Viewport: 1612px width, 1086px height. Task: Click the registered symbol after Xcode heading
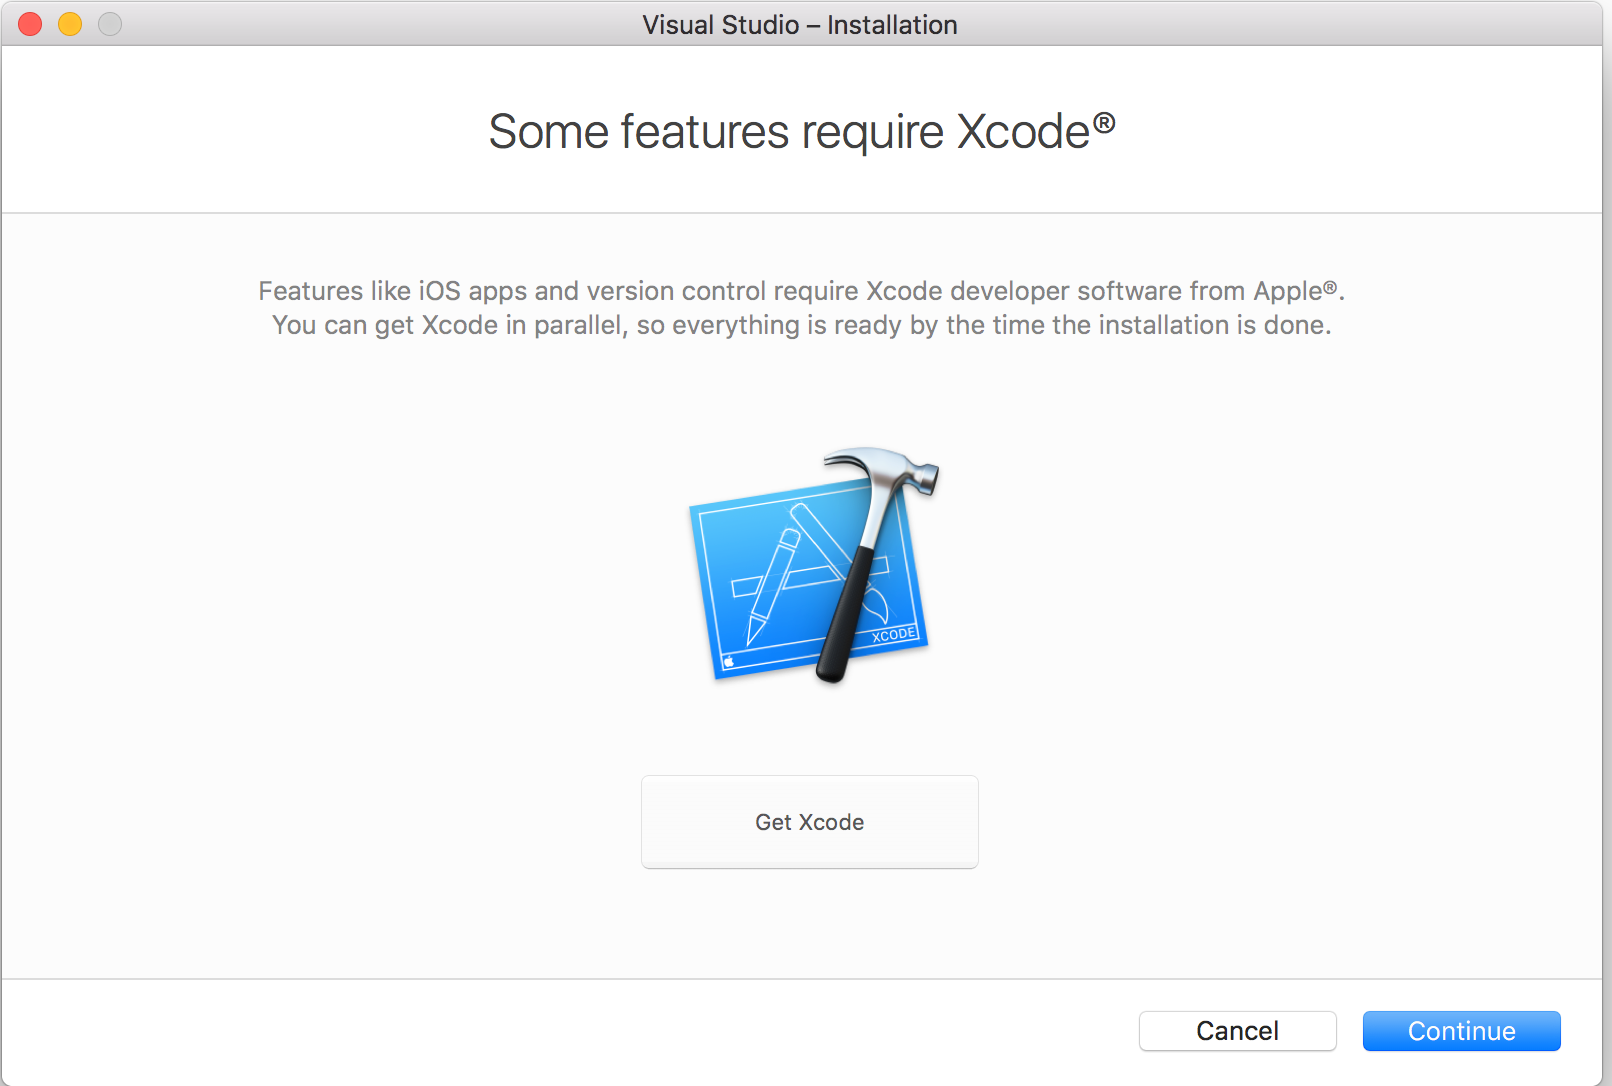[x=1104, y=122]
